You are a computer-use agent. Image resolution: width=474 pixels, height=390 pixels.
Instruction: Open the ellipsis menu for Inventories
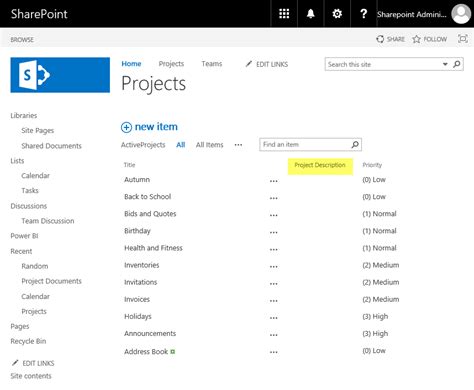coord(274,267)
